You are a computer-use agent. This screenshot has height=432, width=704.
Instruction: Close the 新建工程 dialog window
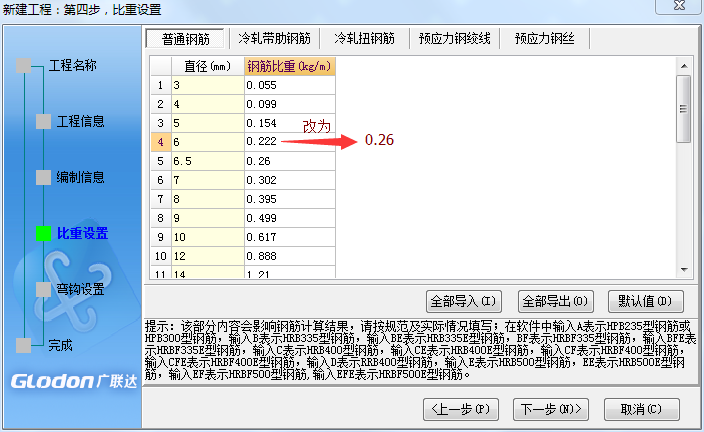click(679, 6)
